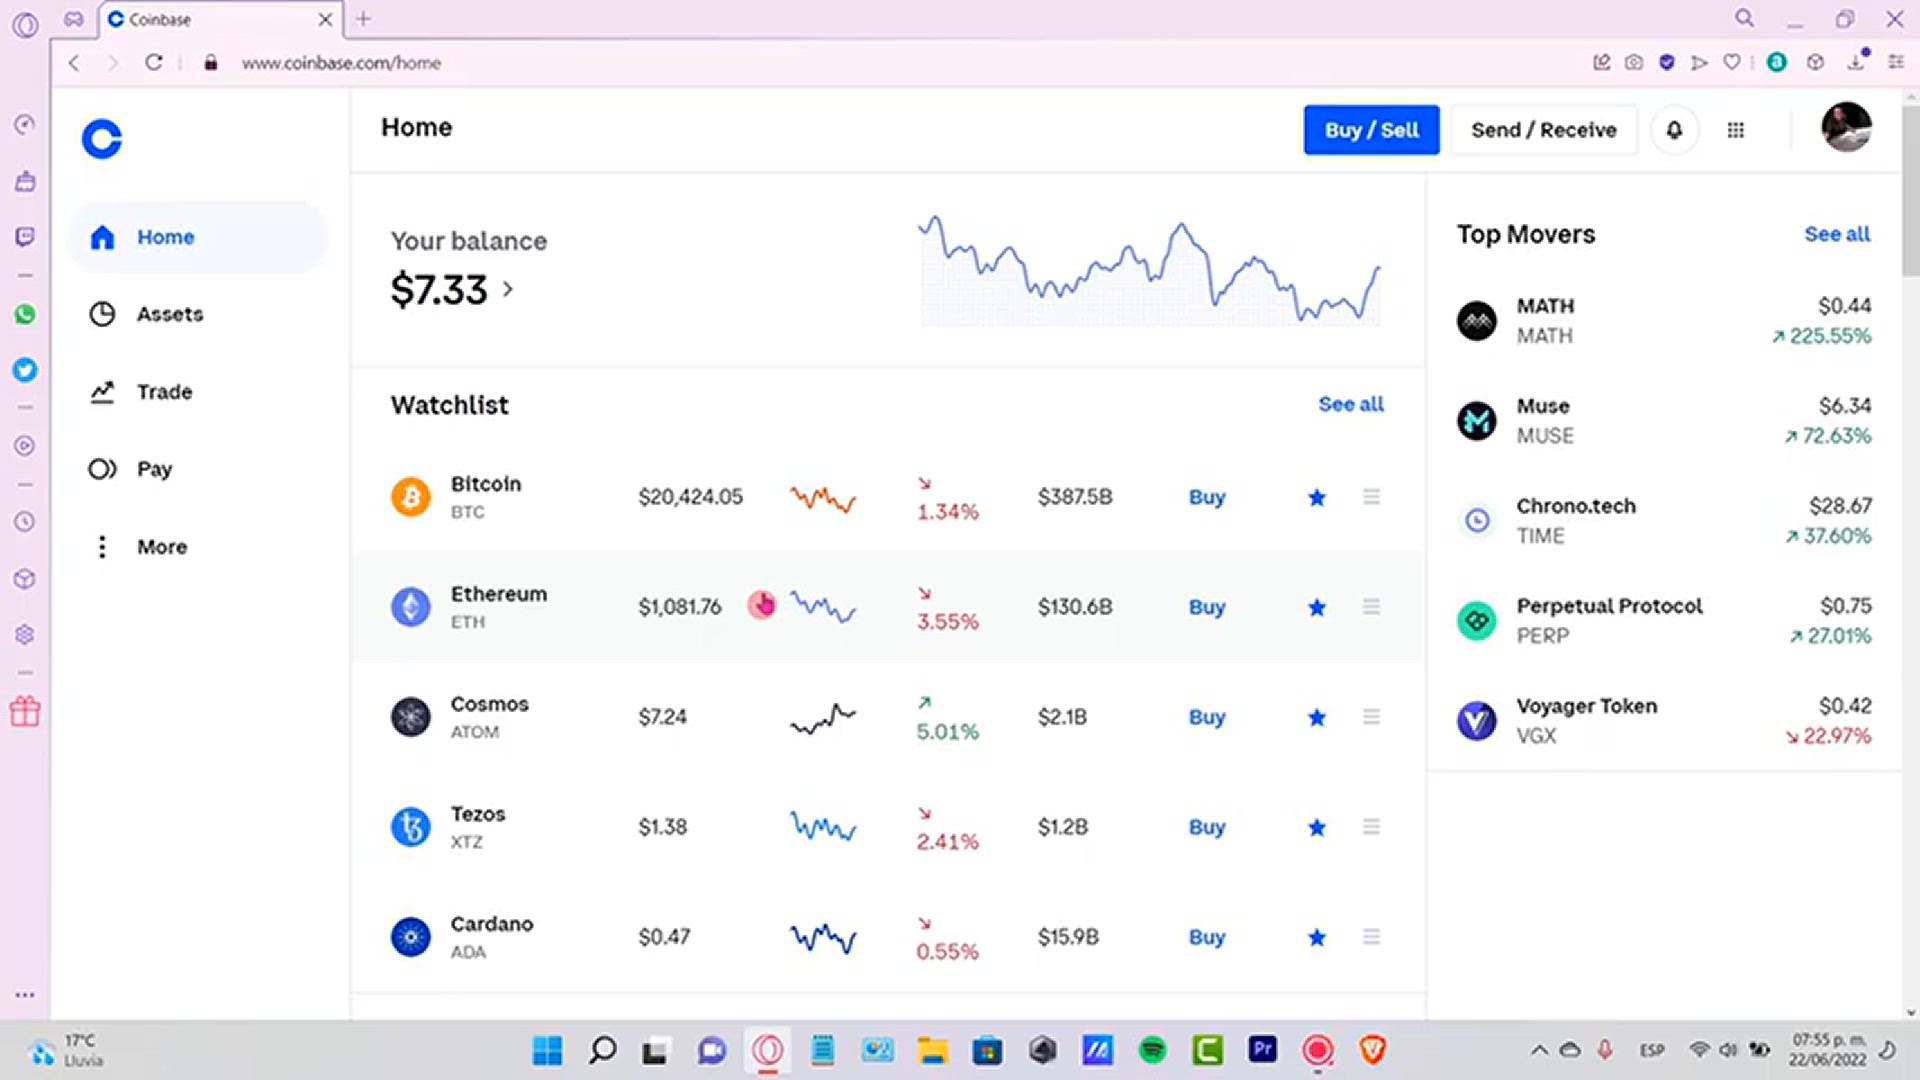
Task: Unstar Cosmos from the watchlist
Action: pos(1317,717)
